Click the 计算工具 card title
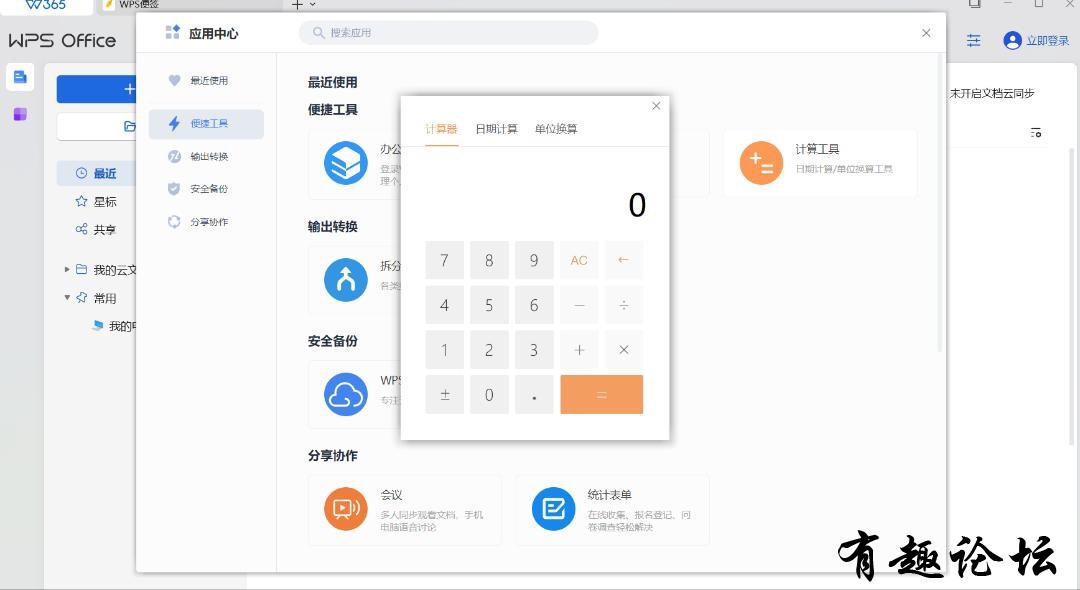This screenshot has width=1080, height=590. [817, 149]
